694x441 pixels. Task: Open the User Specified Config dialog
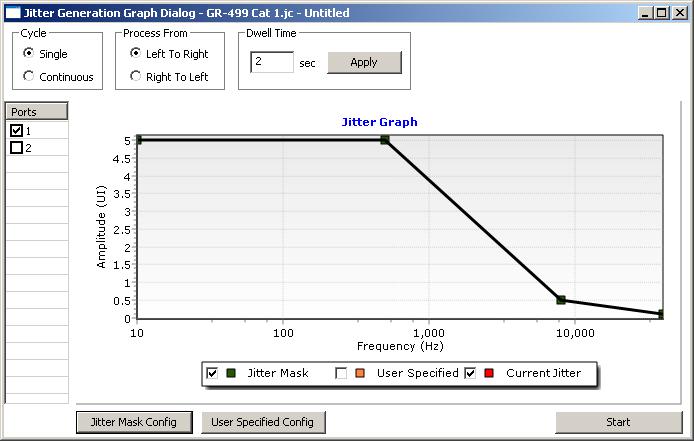tap(263, 422)
